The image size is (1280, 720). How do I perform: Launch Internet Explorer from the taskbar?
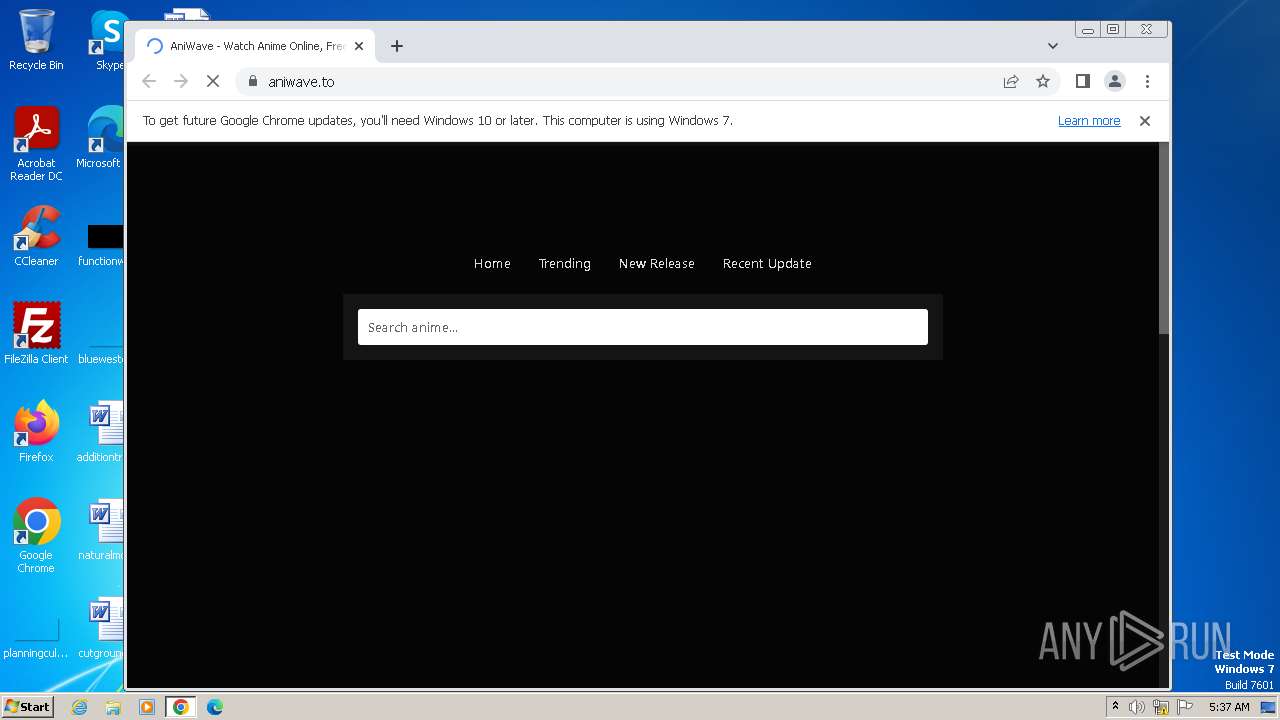coord(79,707)
